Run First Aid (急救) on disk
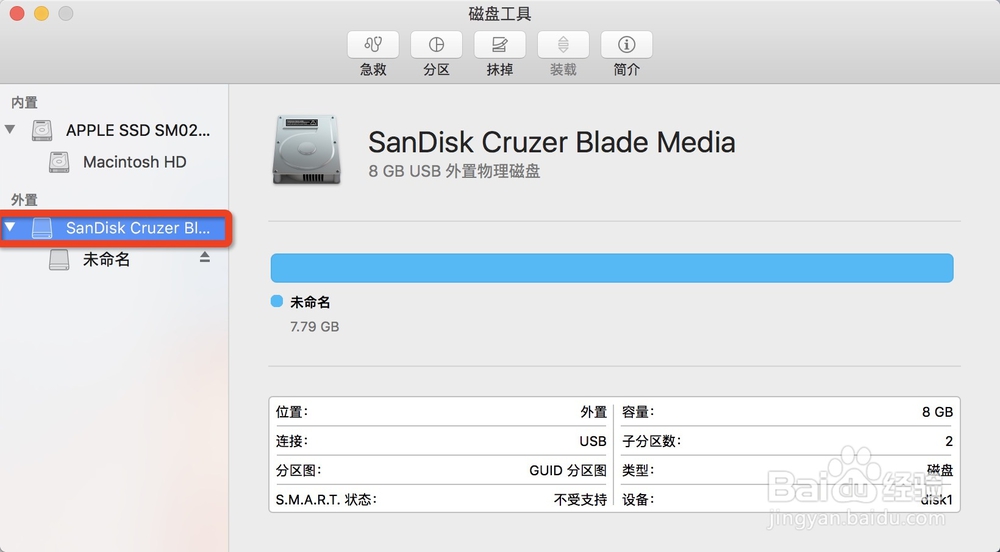Viewport: 1000px width, 552px height. click(x=373, y=45)
